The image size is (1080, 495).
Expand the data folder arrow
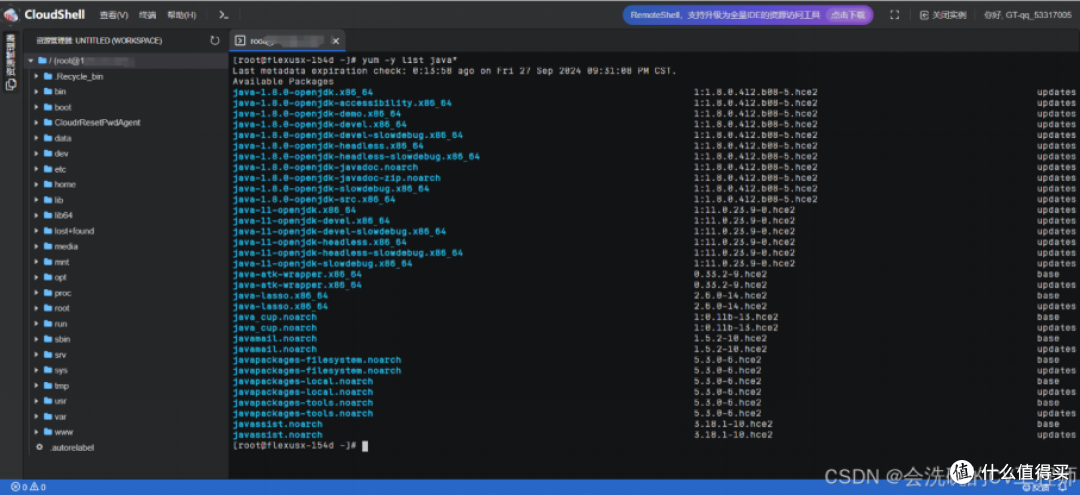(37, 138)
